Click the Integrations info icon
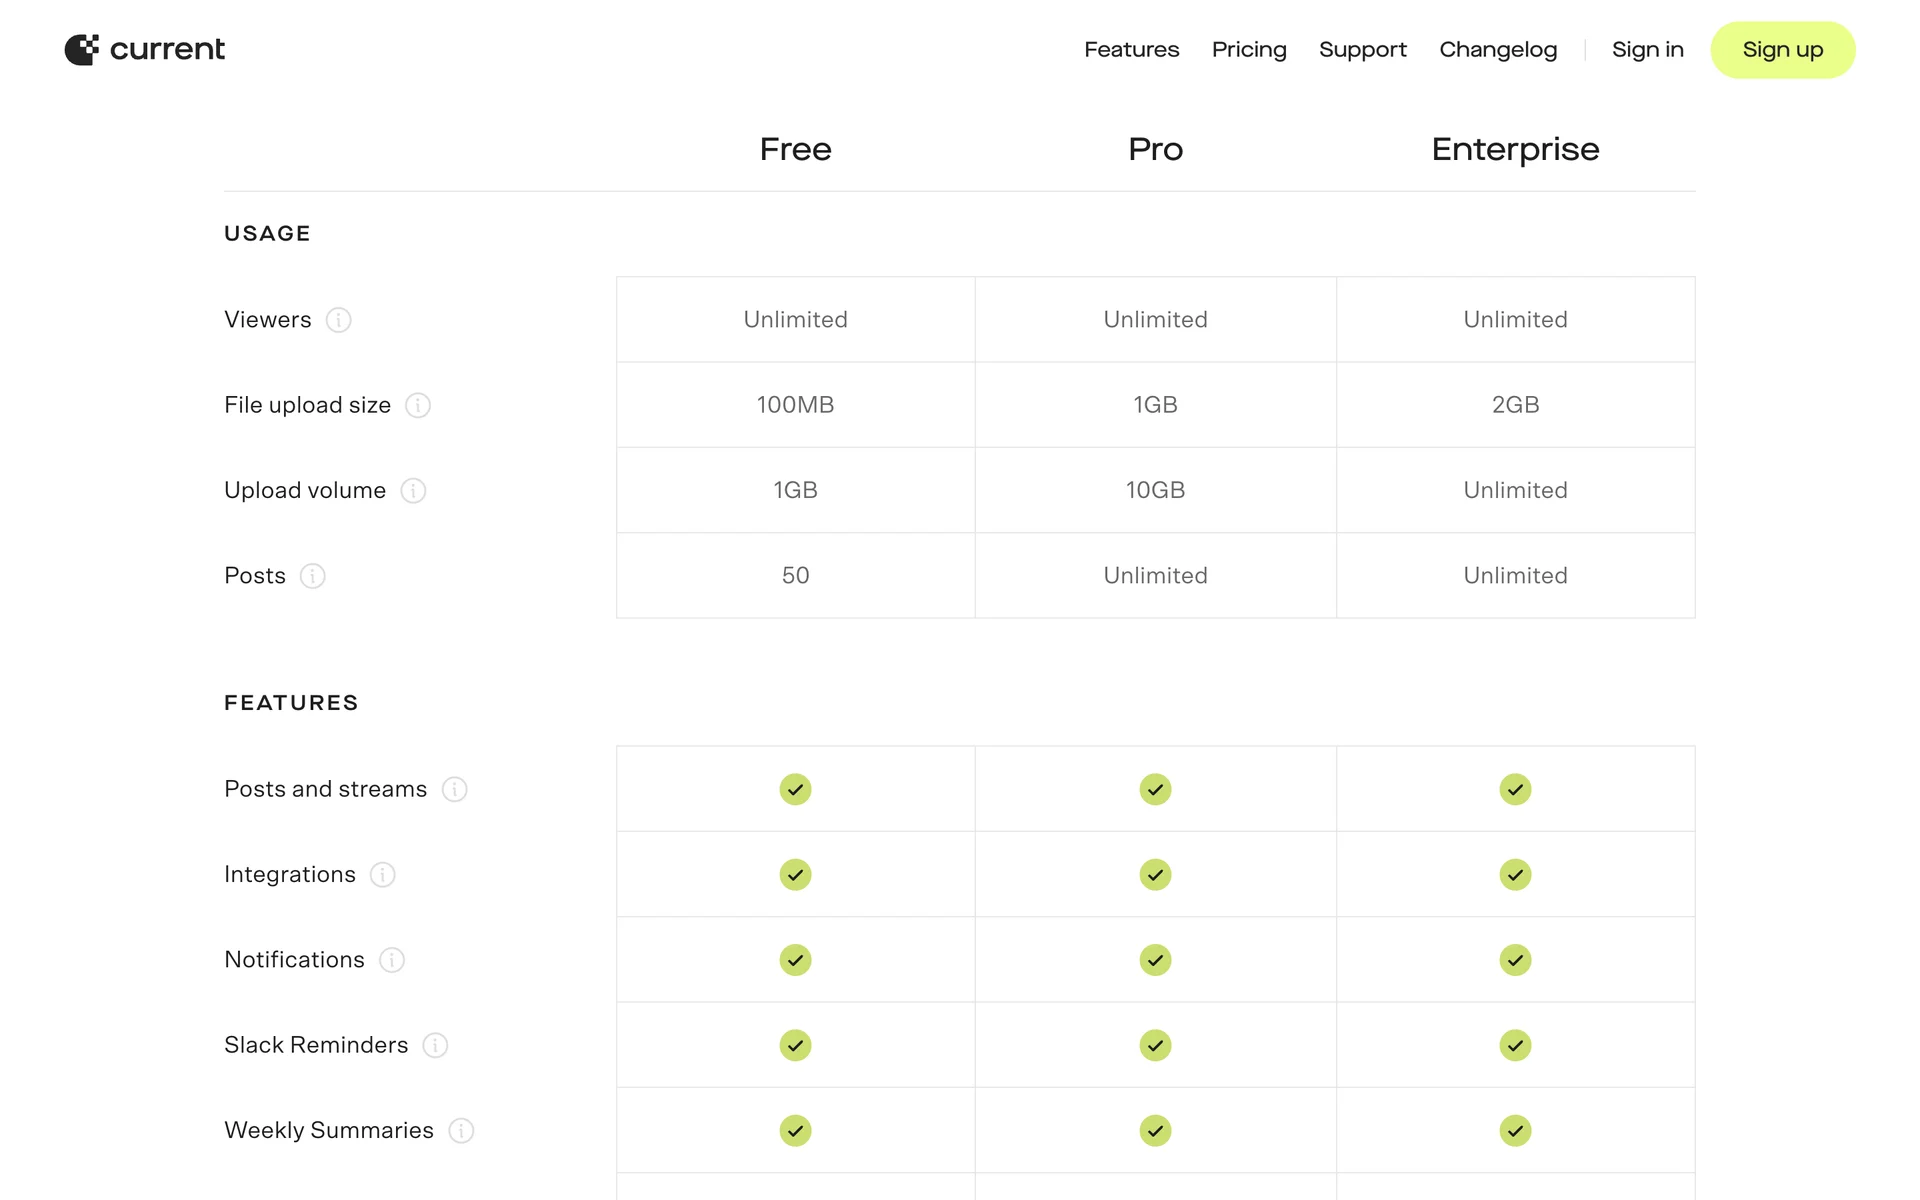The height and width of the screenshot is (1200, 1920). [x=383, y=875]
